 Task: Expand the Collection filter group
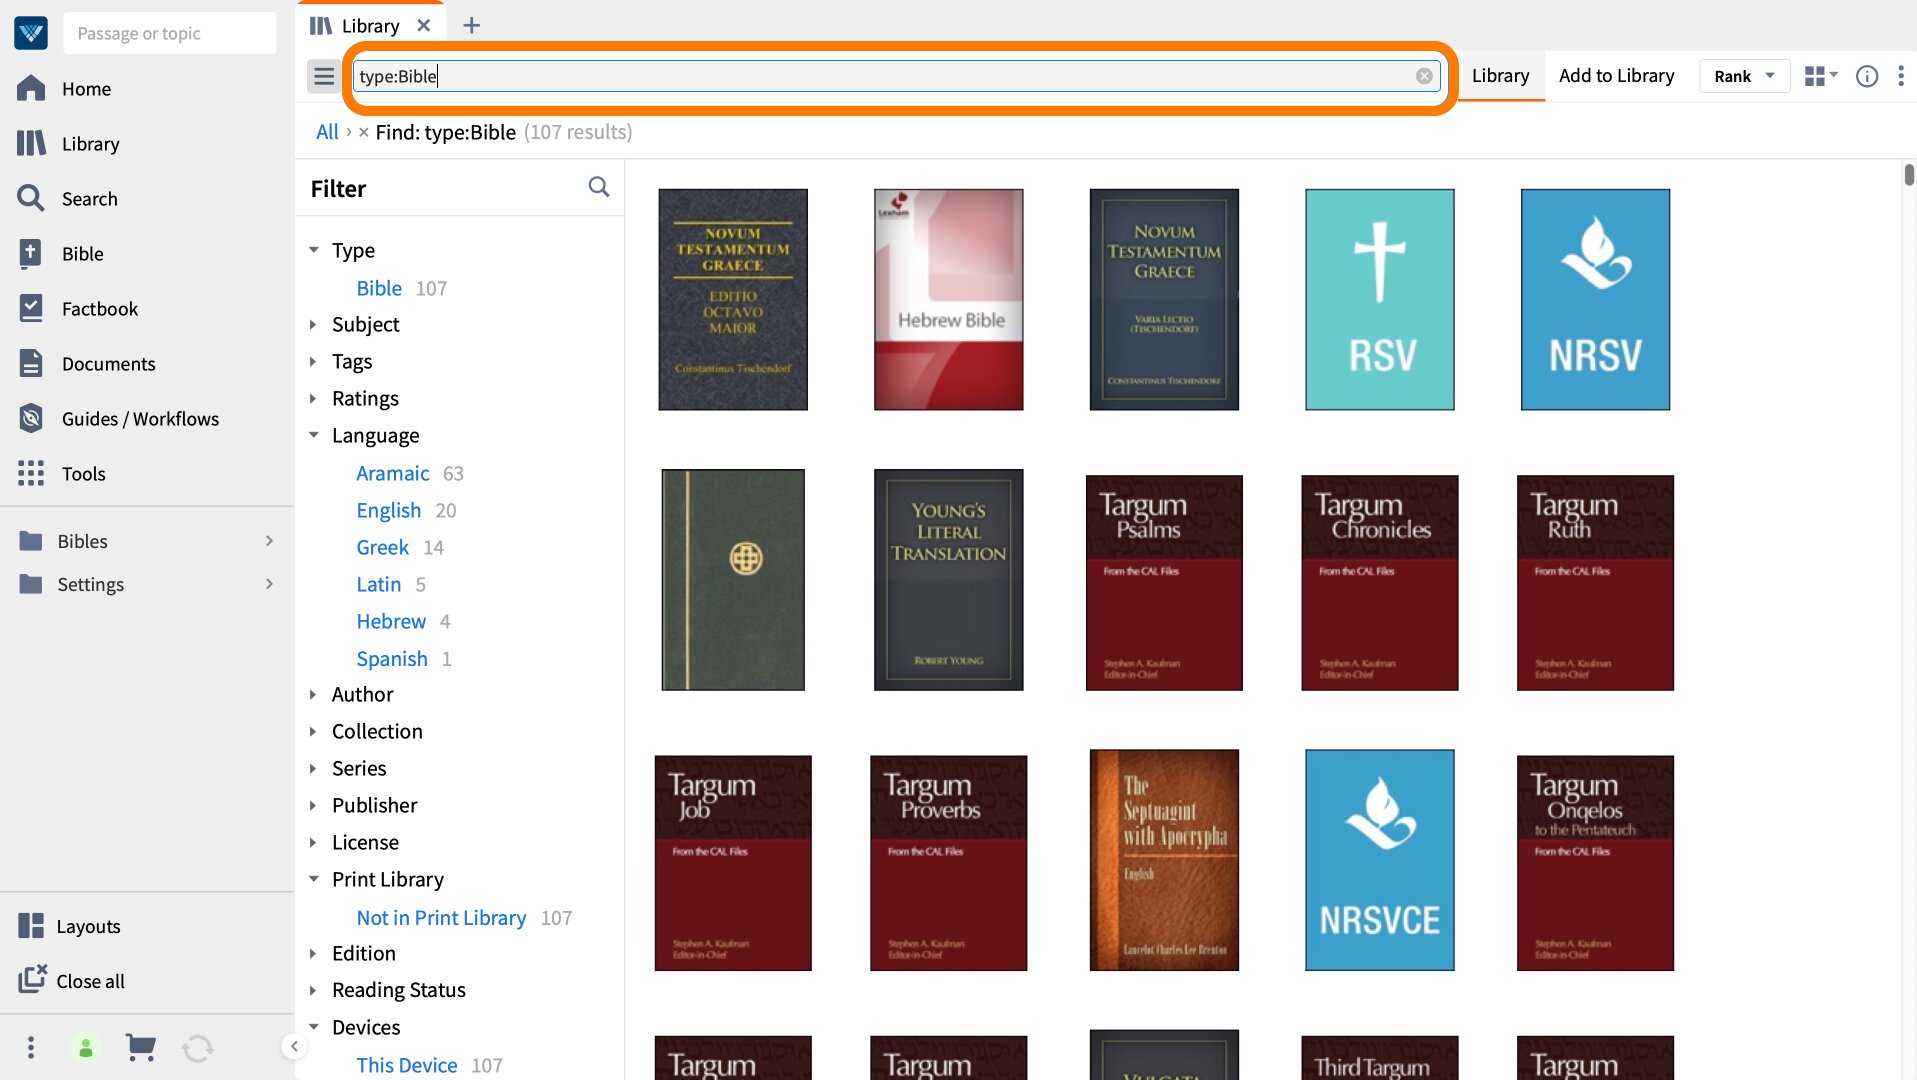point(313,731)
